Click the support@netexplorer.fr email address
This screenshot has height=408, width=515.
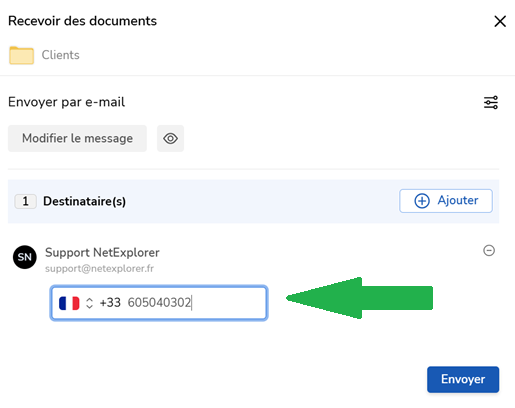tap(99, 269)
